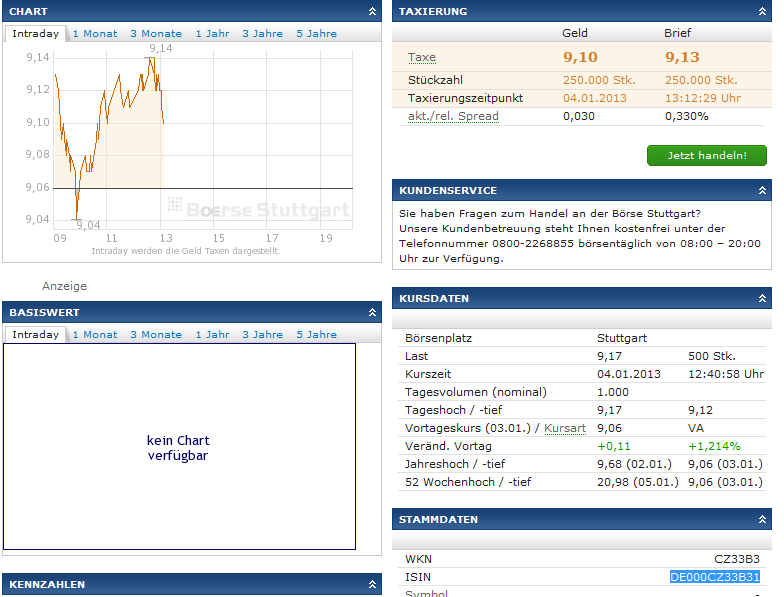Click the percentage change +1,214%
Image resolution: width=784 pixels, height=597 pixels.
pyautogui.click(x=714, y=446)
